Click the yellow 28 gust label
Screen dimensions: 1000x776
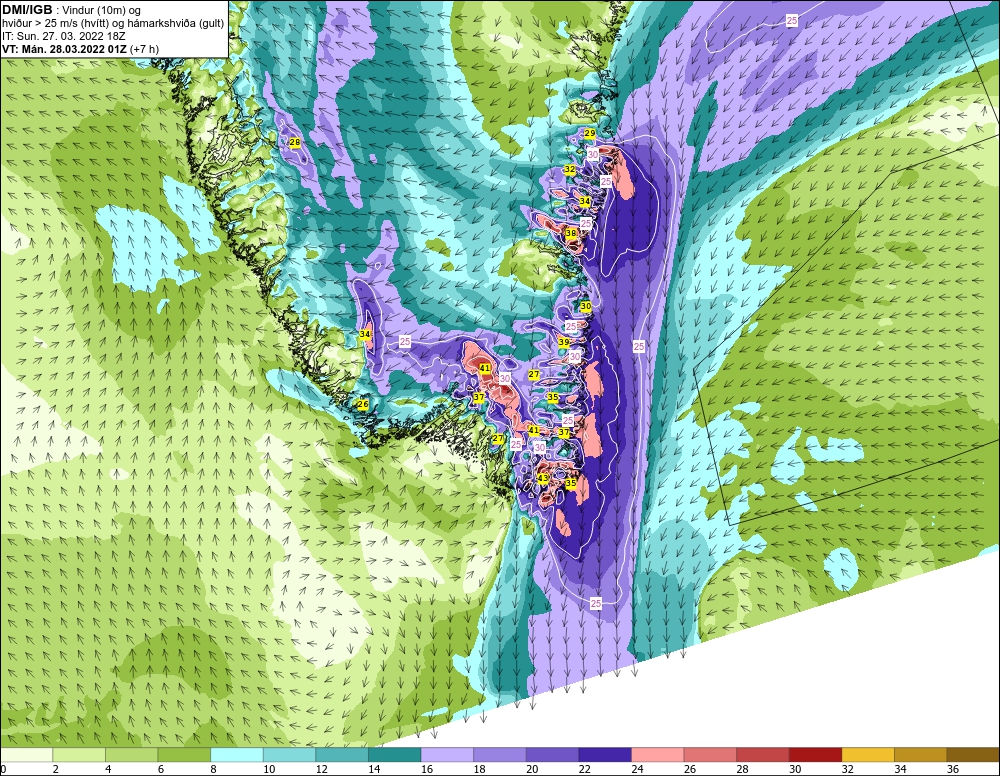[295, 142]
